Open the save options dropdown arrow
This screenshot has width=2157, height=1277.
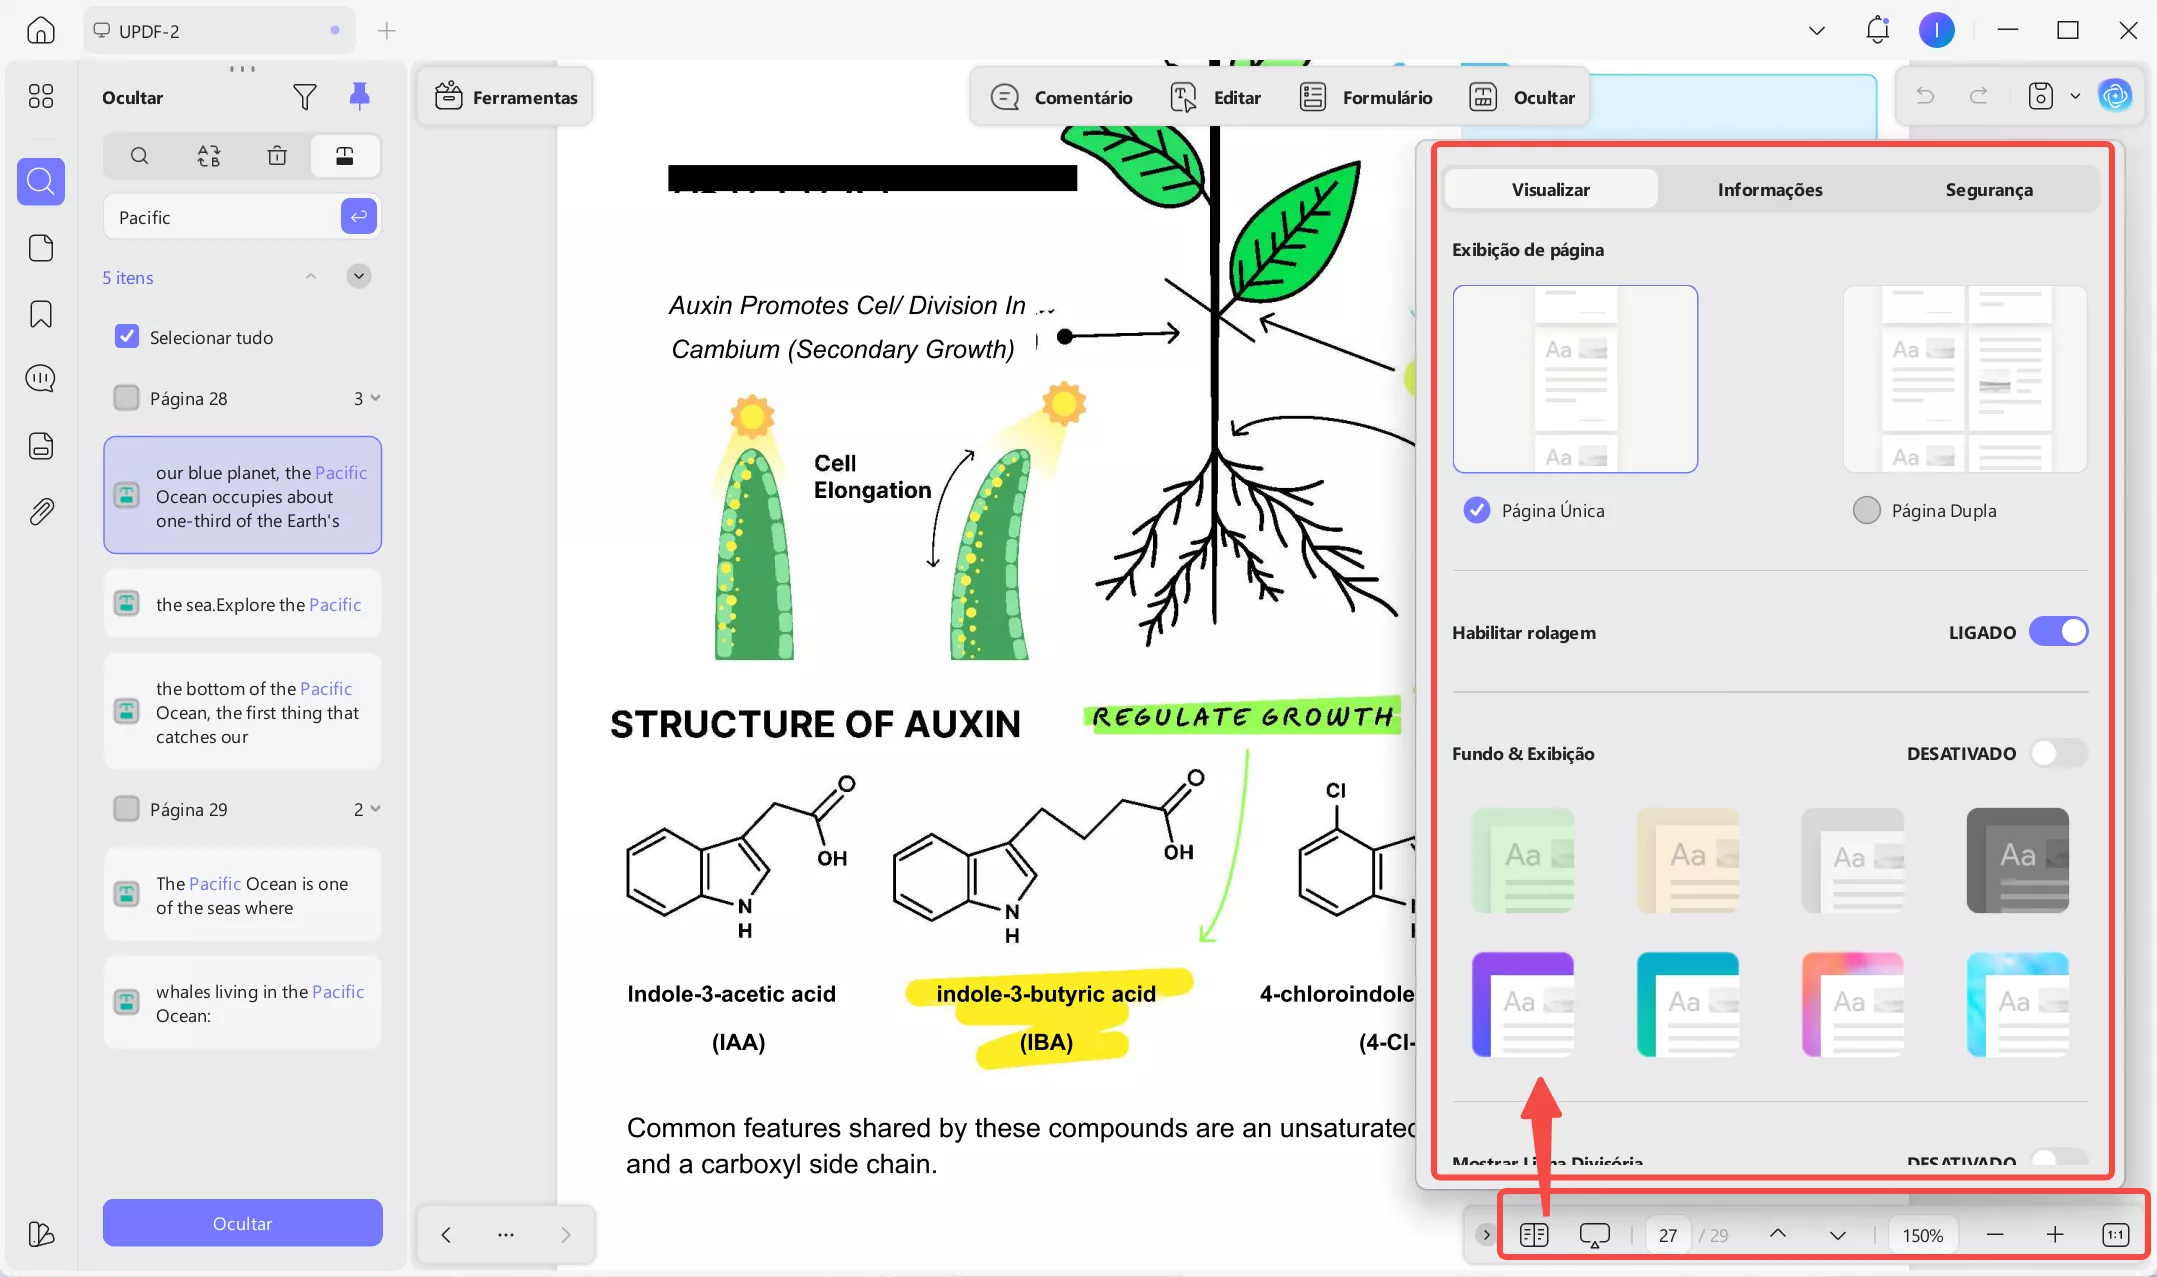pos(2075,96)
